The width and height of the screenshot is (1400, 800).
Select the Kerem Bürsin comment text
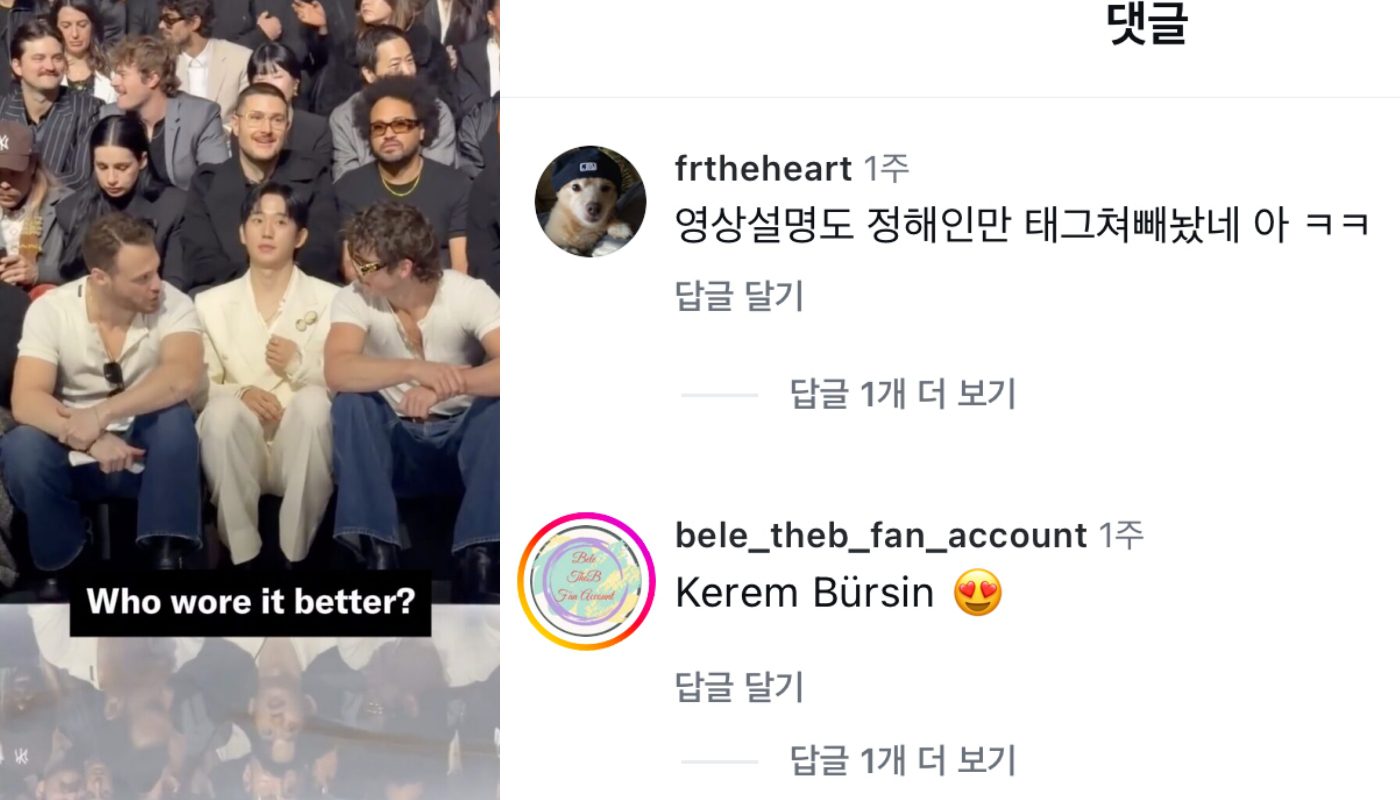coord(805,594)
